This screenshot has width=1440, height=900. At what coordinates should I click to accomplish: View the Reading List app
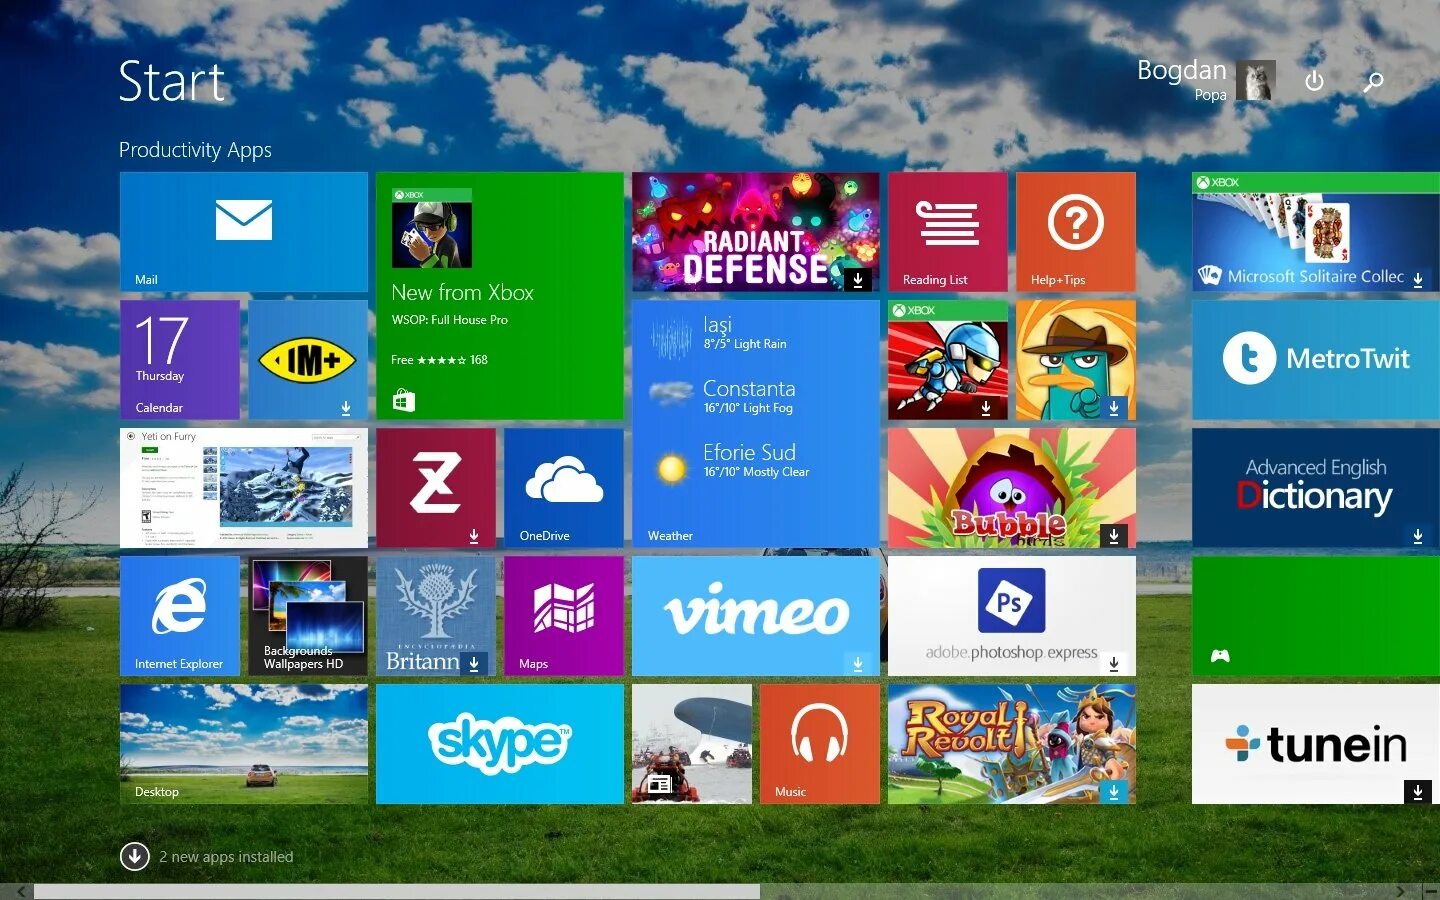coord(946,230)
